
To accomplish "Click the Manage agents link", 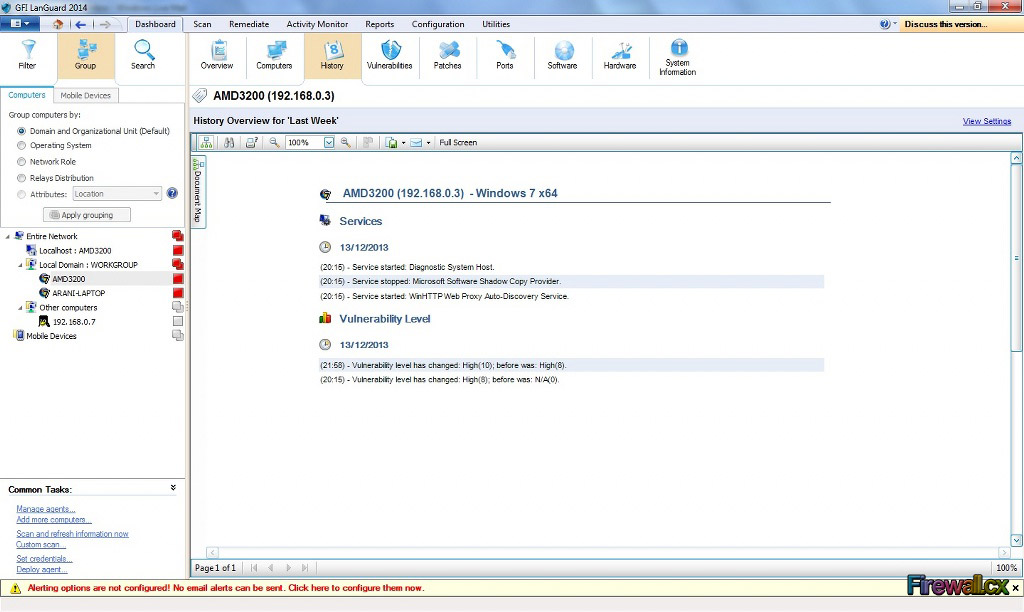I will (x=46, y=509).
